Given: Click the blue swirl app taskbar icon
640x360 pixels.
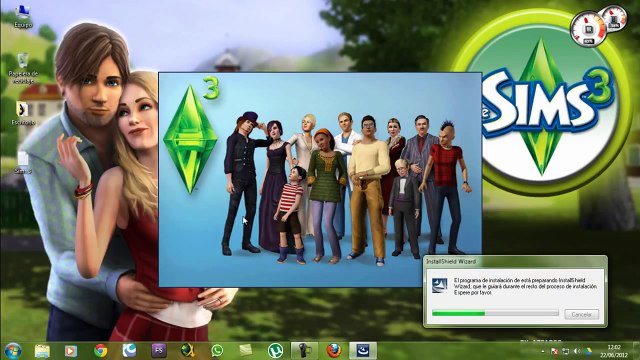Looking at the screenshot, I should coord(129,351).
